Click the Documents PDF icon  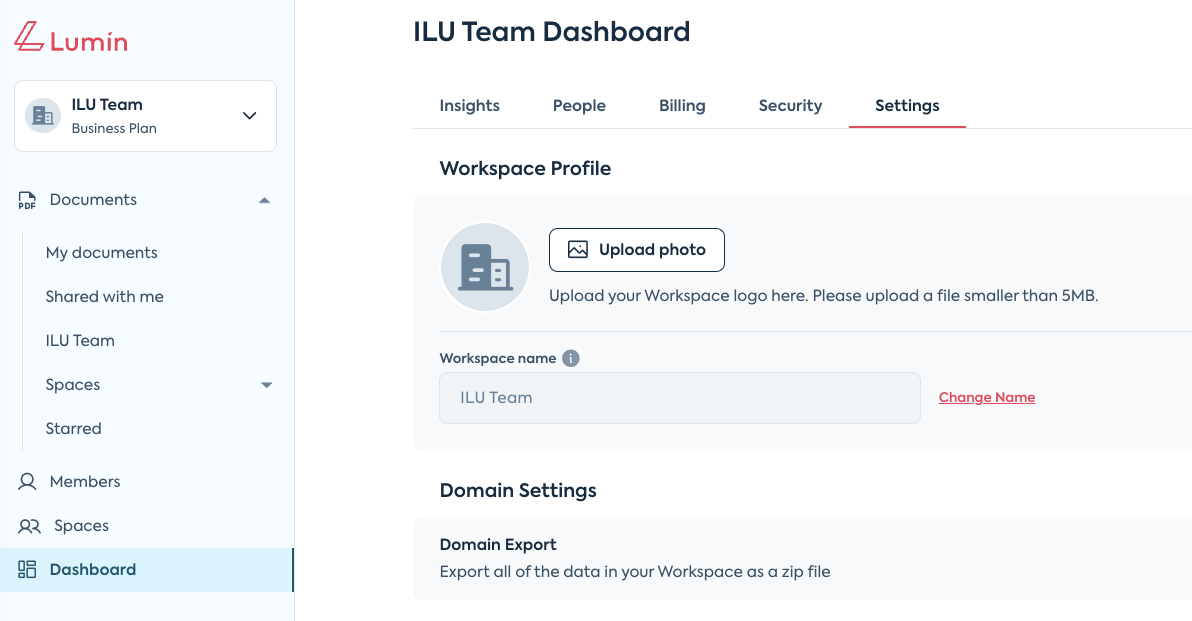[27, 200]
